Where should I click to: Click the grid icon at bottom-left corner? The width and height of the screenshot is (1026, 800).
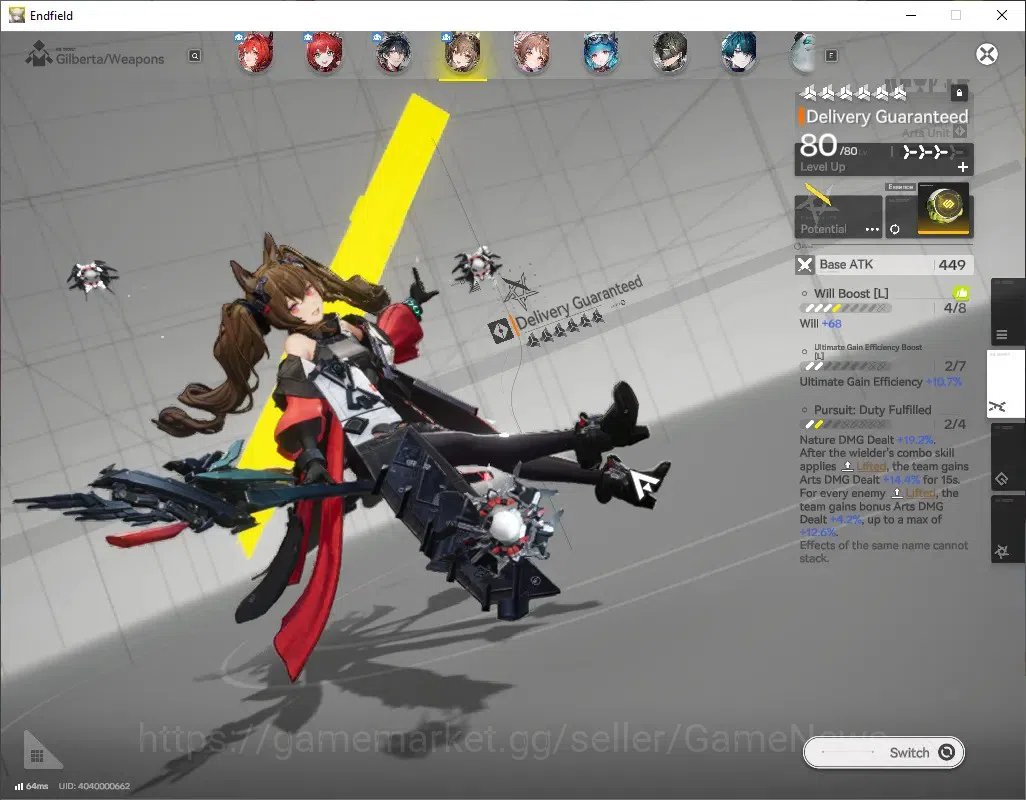click(x=37, y=756)
